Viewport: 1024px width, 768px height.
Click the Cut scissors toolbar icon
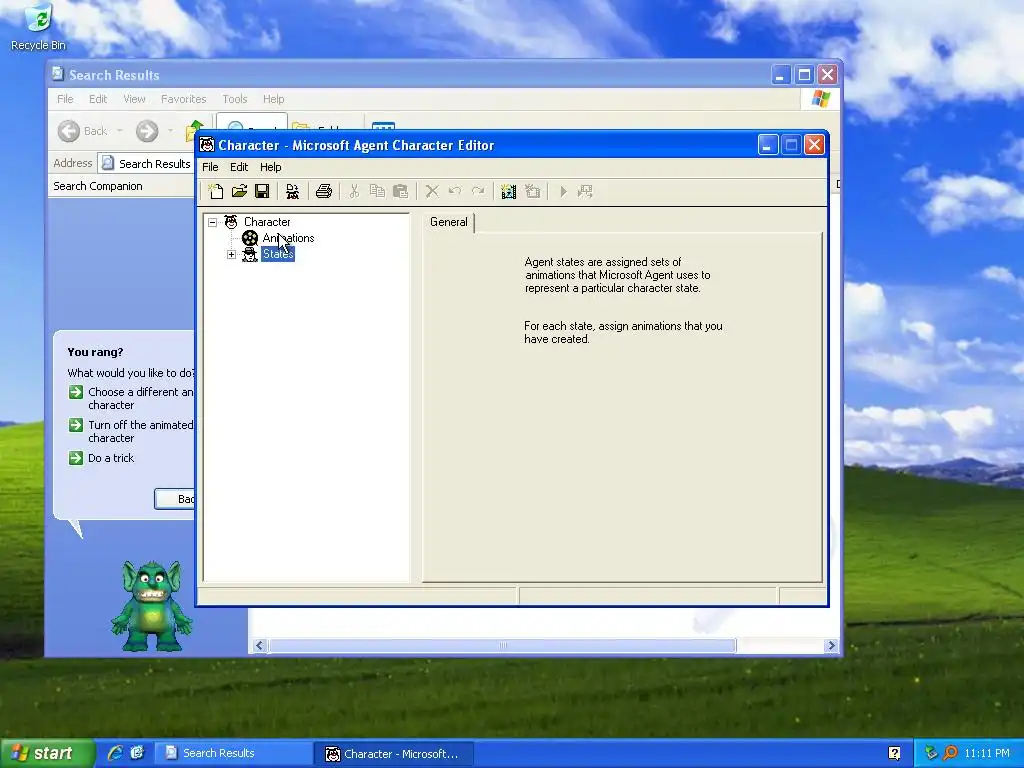(x=354, y=191)
